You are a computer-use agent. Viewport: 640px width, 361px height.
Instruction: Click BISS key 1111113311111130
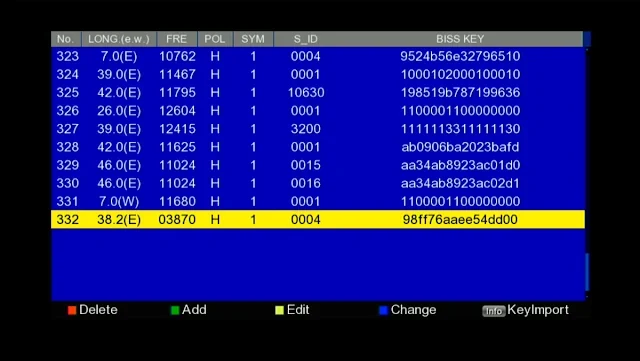click(460, 129)
